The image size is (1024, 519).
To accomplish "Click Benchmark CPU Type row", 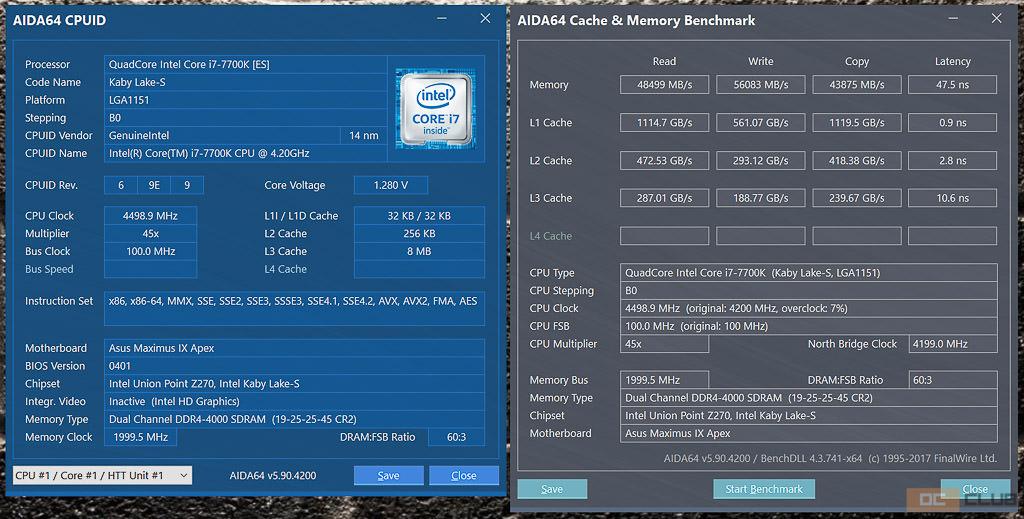I will coord(808,273).
